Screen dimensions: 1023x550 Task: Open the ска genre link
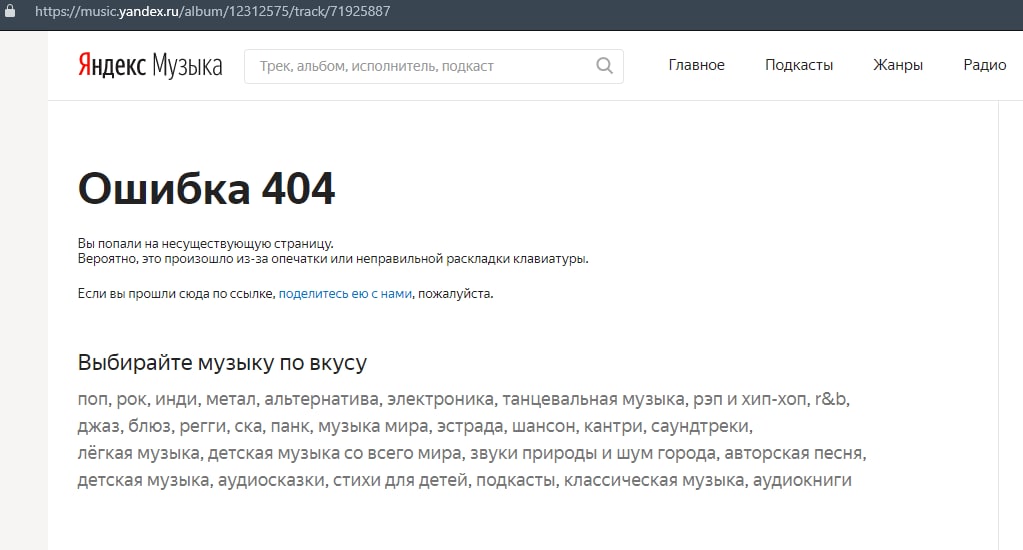pyautogui.click(x=248, y=427)
